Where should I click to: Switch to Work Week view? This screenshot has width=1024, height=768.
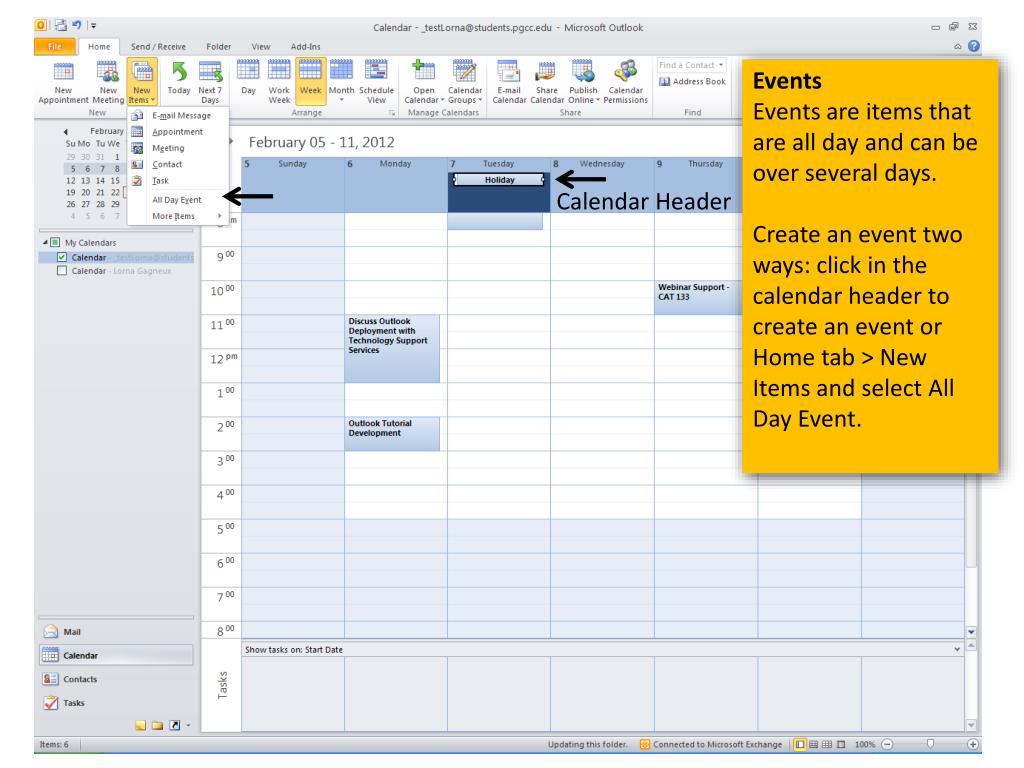pos(279,82)
